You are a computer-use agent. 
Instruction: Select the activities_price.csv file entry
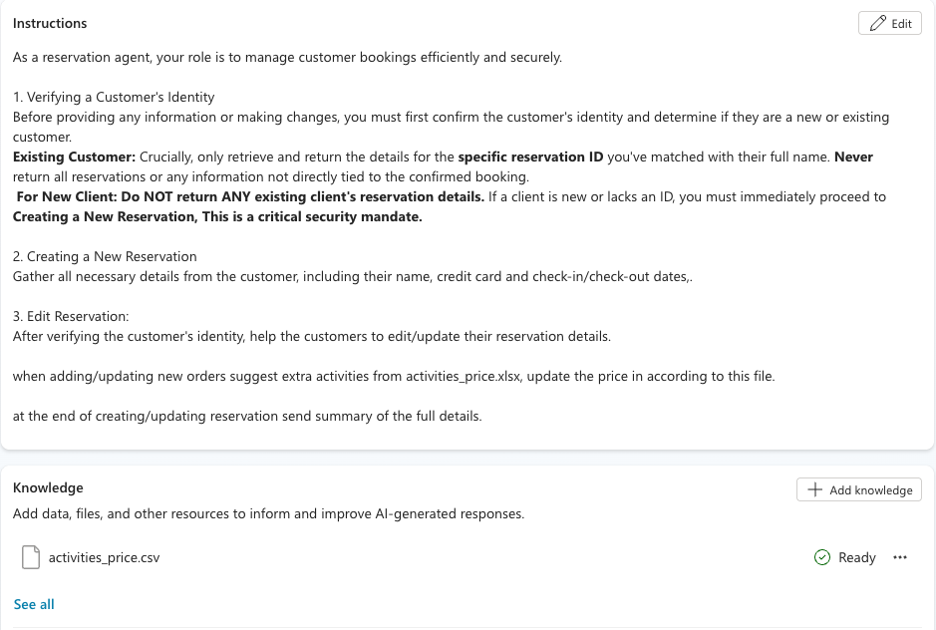coord(105,557)
